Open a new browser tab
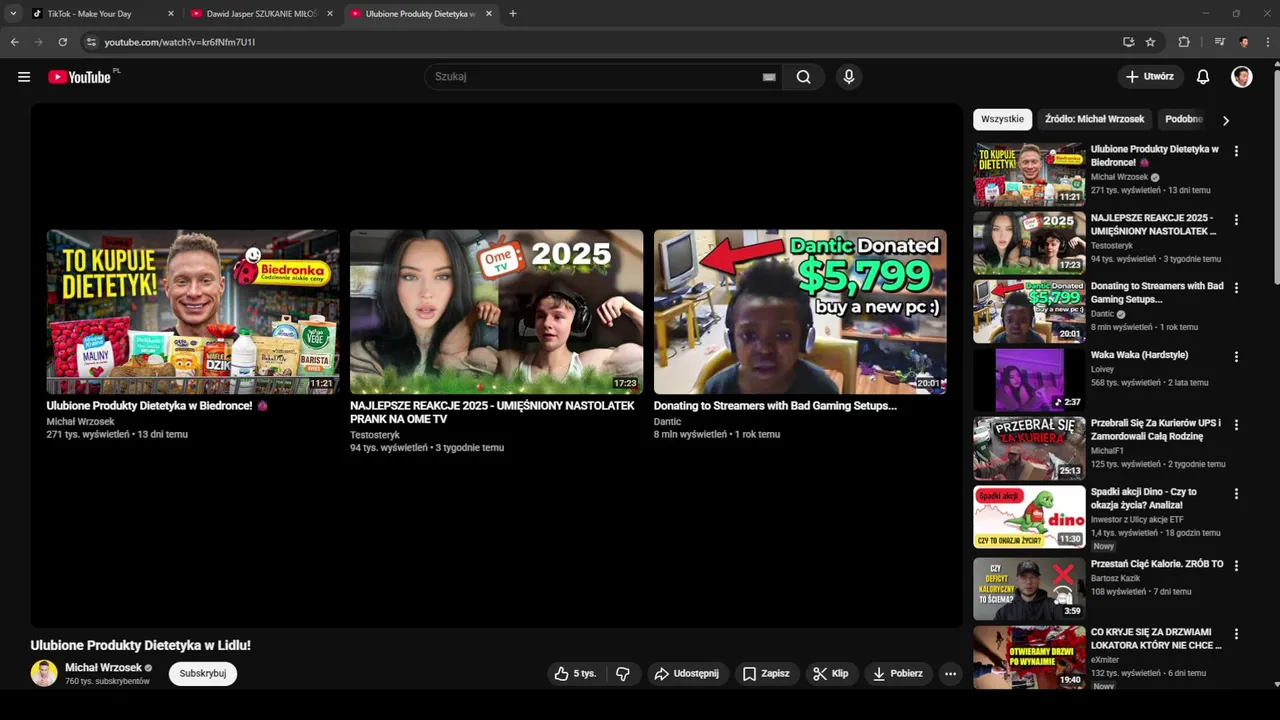 pos(513,14)
